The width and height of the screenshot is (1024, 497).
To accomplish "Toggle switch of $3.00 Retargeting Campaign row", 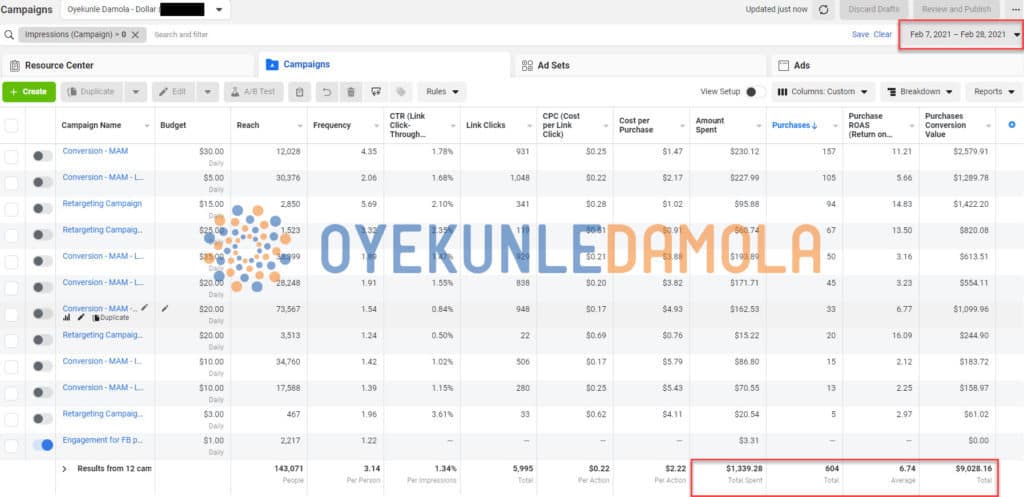I will tap(42, 419).
